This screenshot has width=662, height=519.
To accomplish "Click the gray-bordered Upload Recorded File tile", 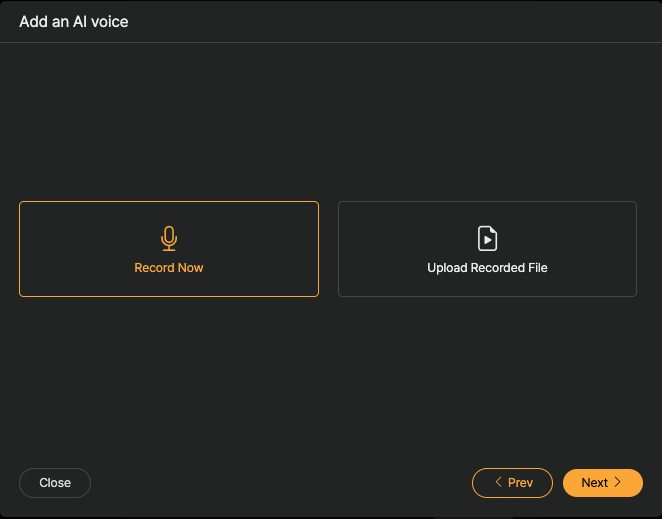I will [487, 249].
